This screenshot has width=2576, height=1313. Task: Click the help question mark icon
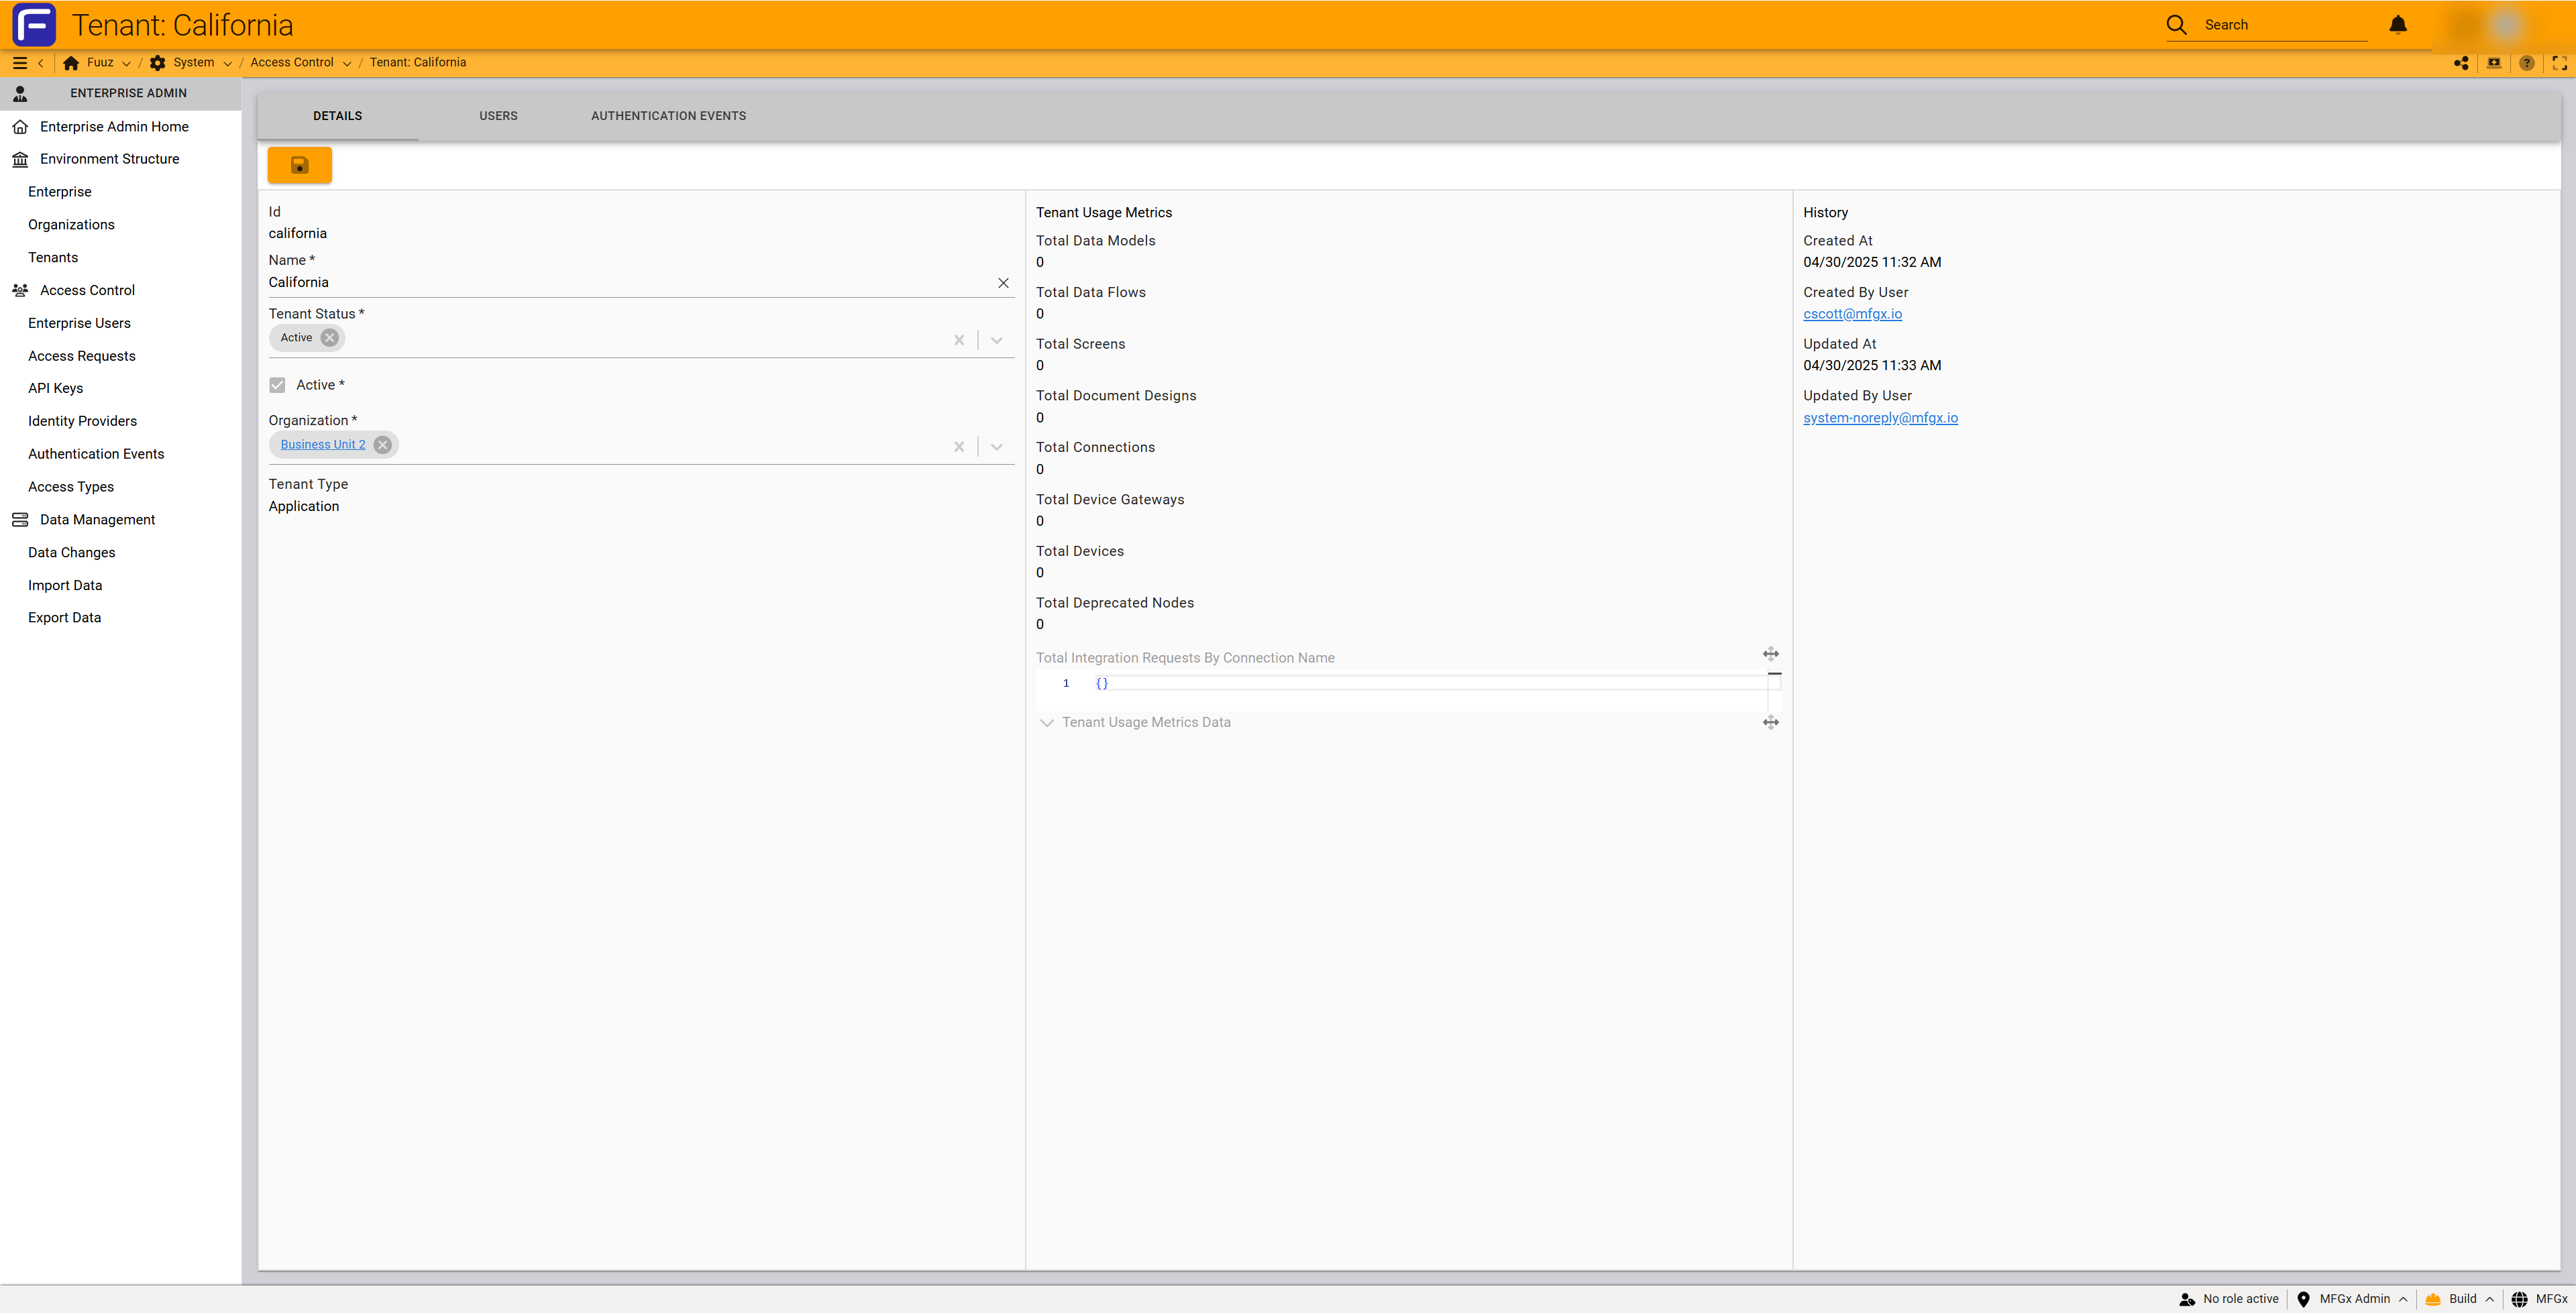(x=2527, y=63)
